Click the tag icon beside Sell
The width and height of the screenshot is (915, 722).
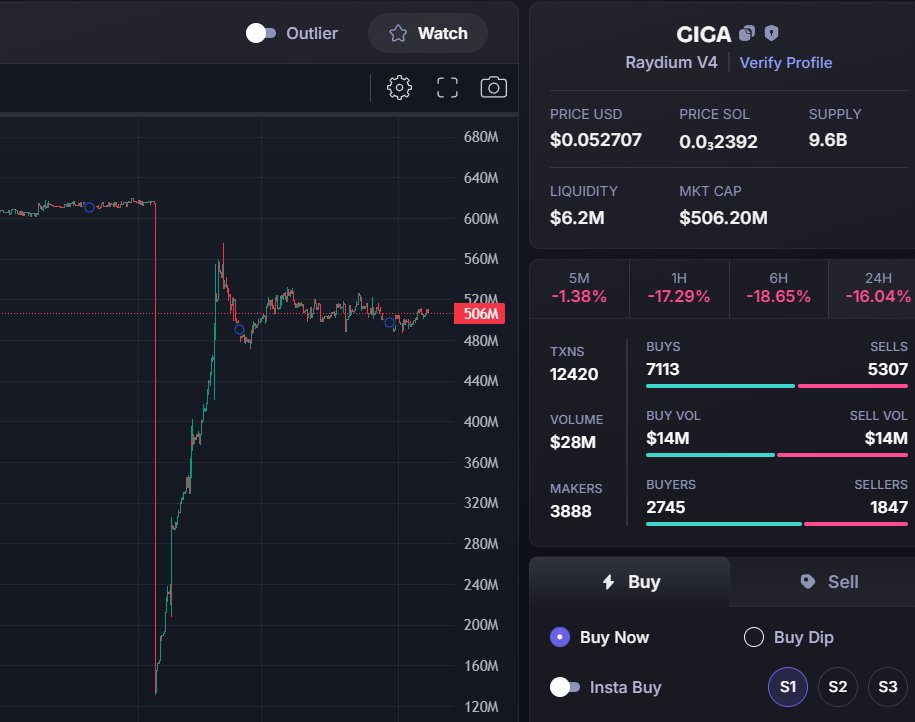point(808,581)
